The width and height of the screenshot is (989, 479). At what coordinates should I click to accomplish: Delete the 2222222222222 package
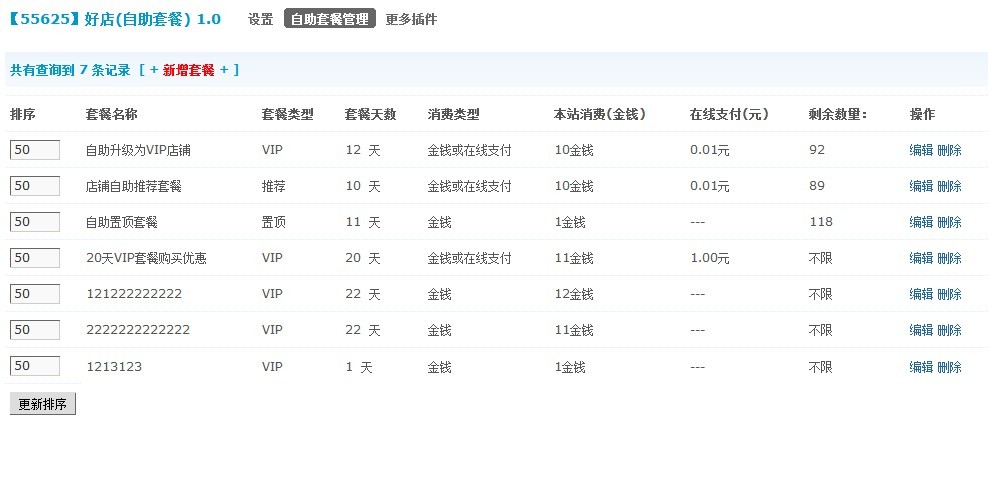point(949,330)
